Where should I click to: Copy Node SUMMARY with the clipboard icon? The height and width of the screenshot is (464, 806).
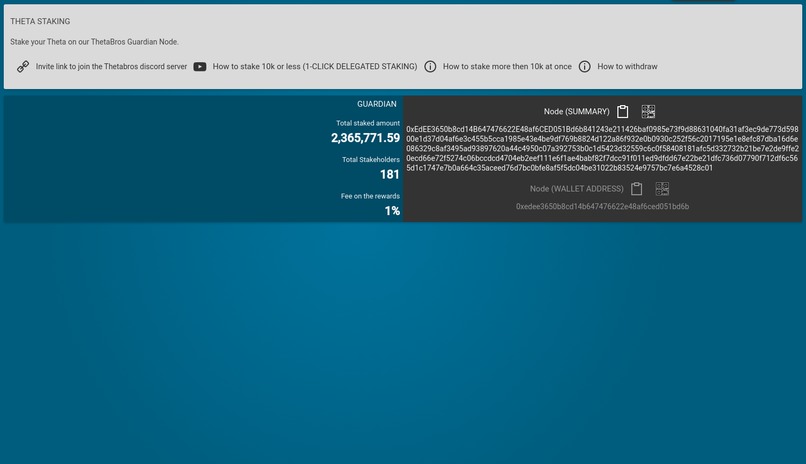622,112
